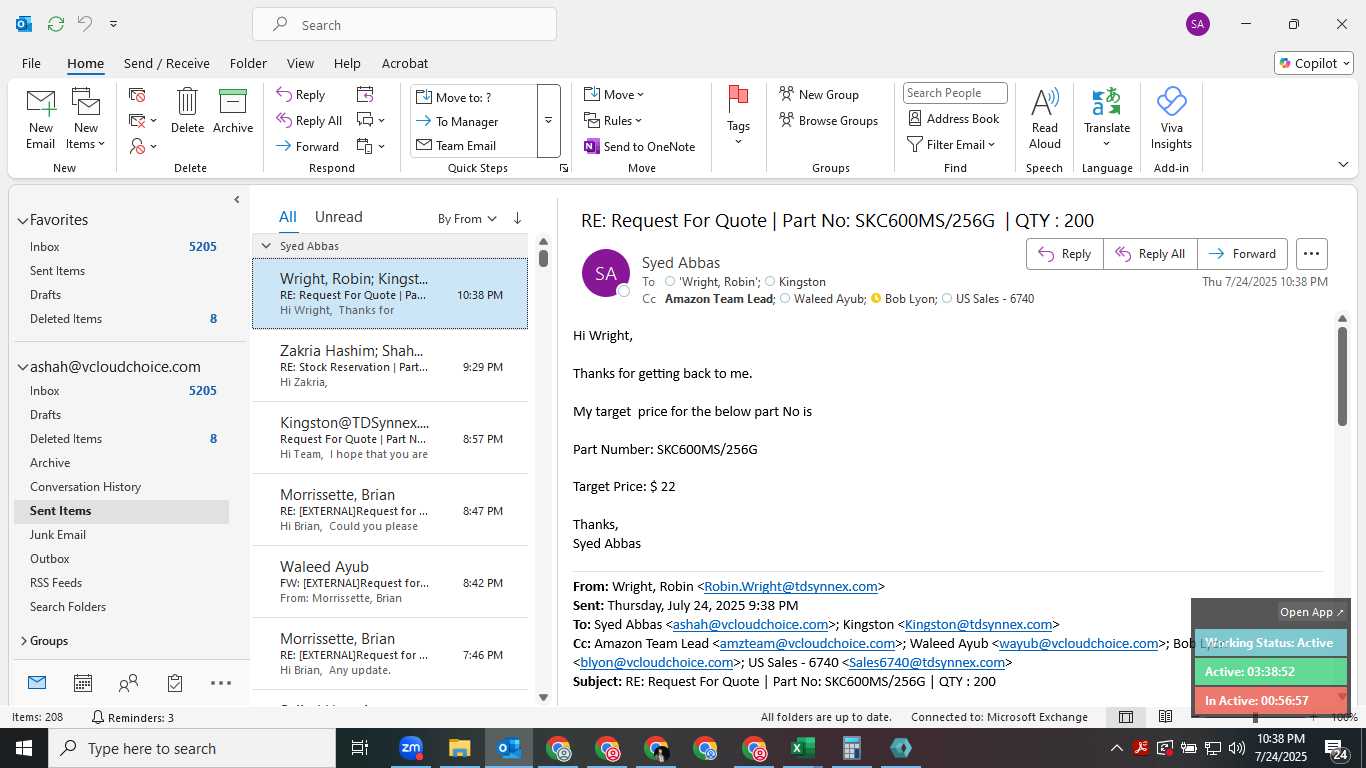Viewport: 1366px width, 768px height.
Task: Reply using the ribbon Reply button
Action: click(301, 95)
